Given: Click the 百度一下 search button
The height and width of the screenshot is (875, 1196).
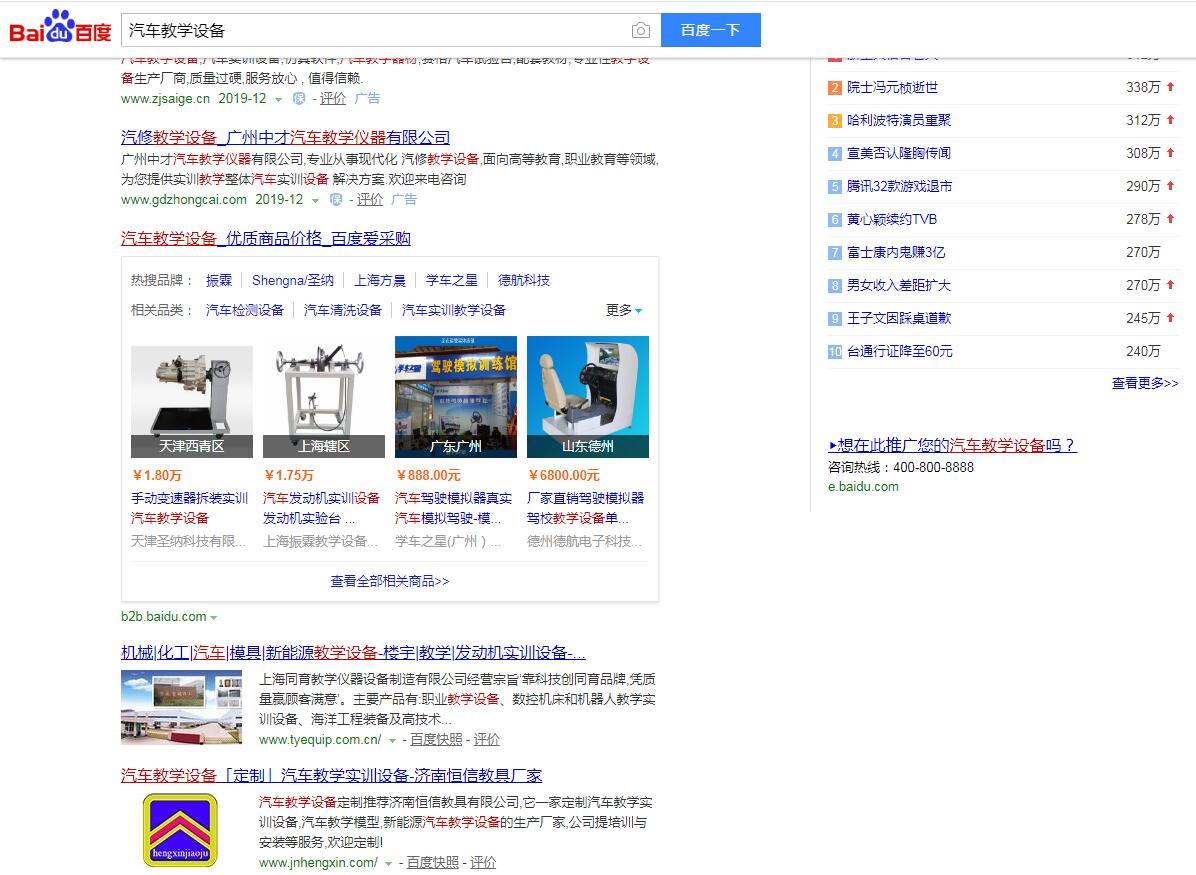Looking at the screenshot, I should coord(710,30).
